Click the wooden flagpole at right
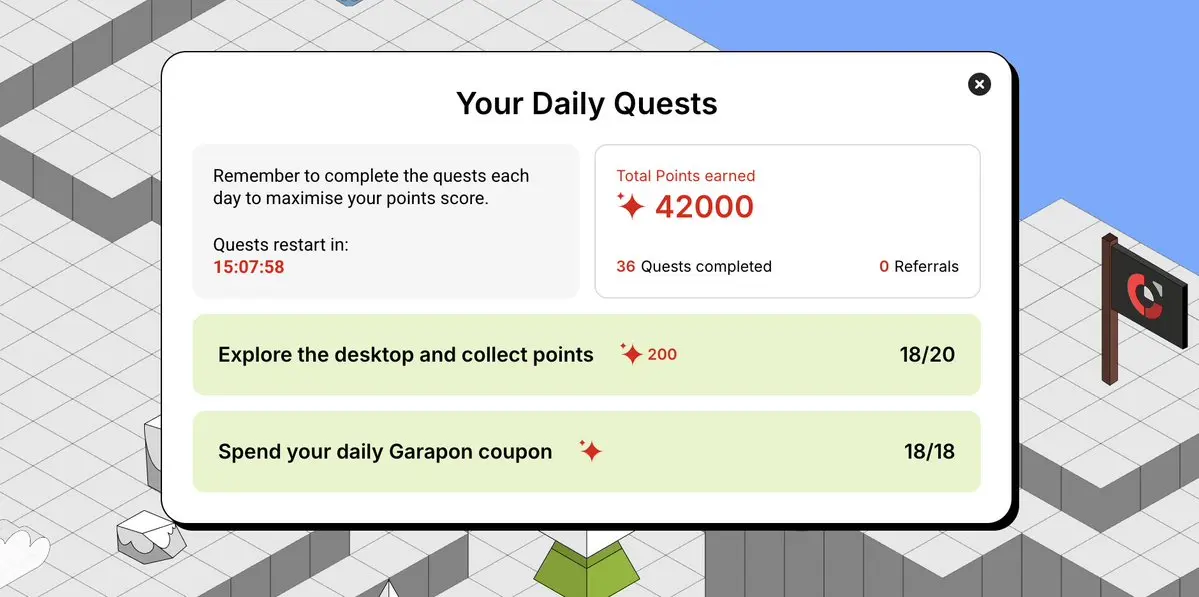Screen dimensions: 1199x597 pos(1110,310)
